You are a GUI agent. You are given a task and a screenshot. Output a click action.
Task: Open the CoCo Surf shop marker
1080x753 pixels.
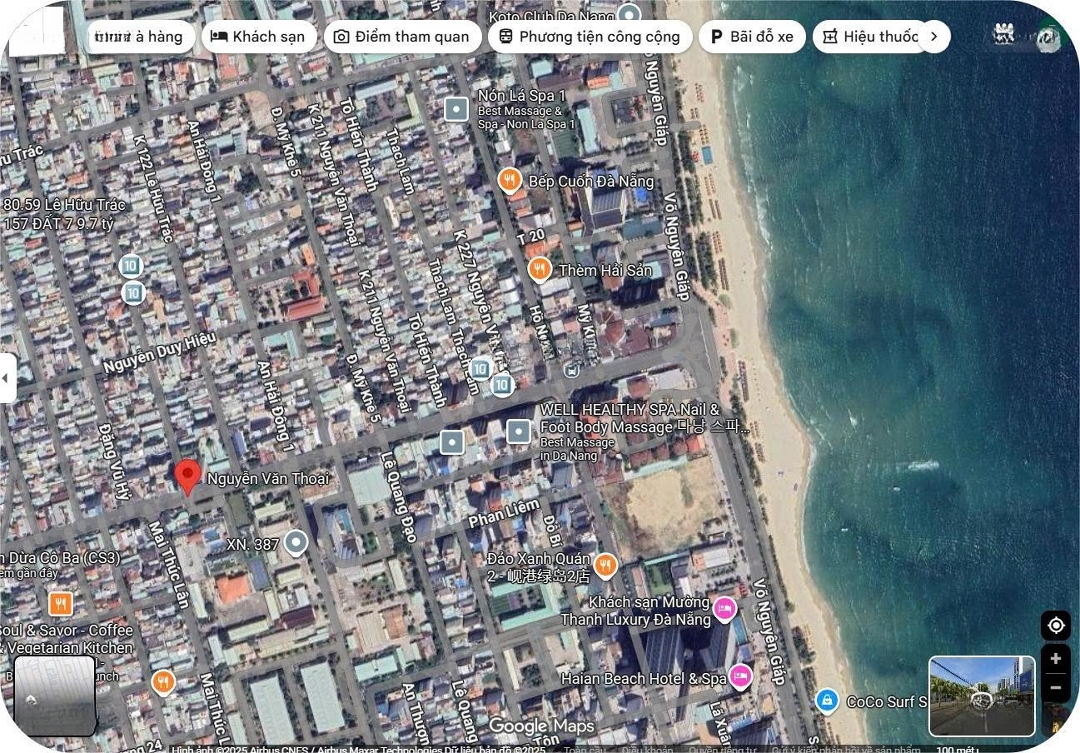pos(827,700)
